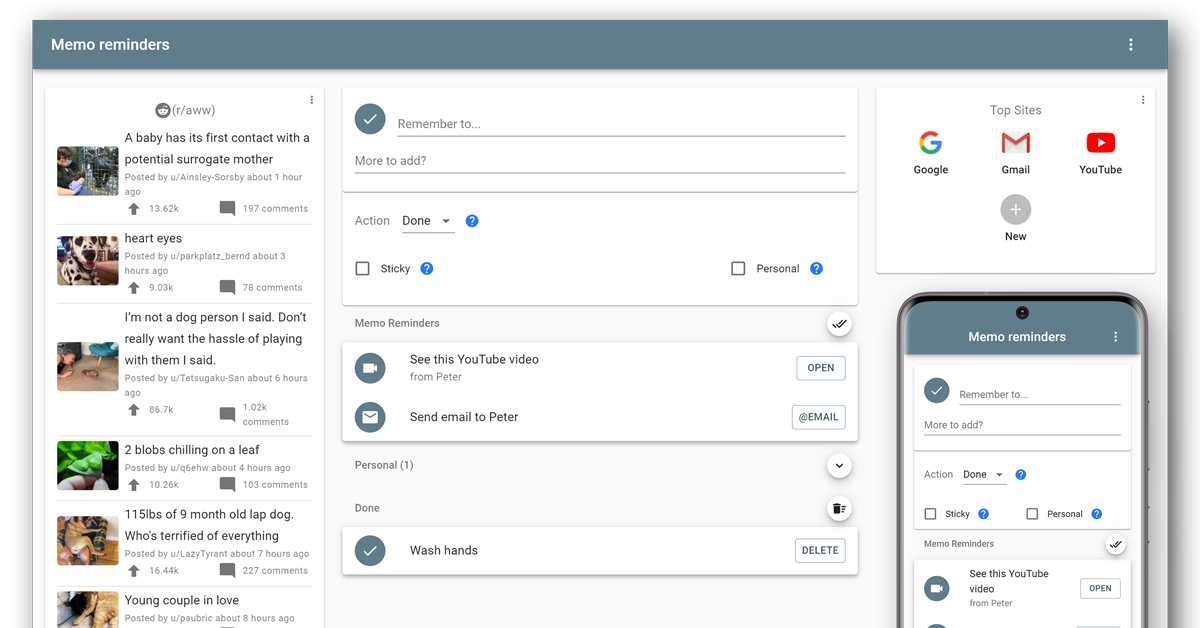The image size is (1200, 628).
Task: Click the DELETE button for Wash hands
Action: click(820, 551)
